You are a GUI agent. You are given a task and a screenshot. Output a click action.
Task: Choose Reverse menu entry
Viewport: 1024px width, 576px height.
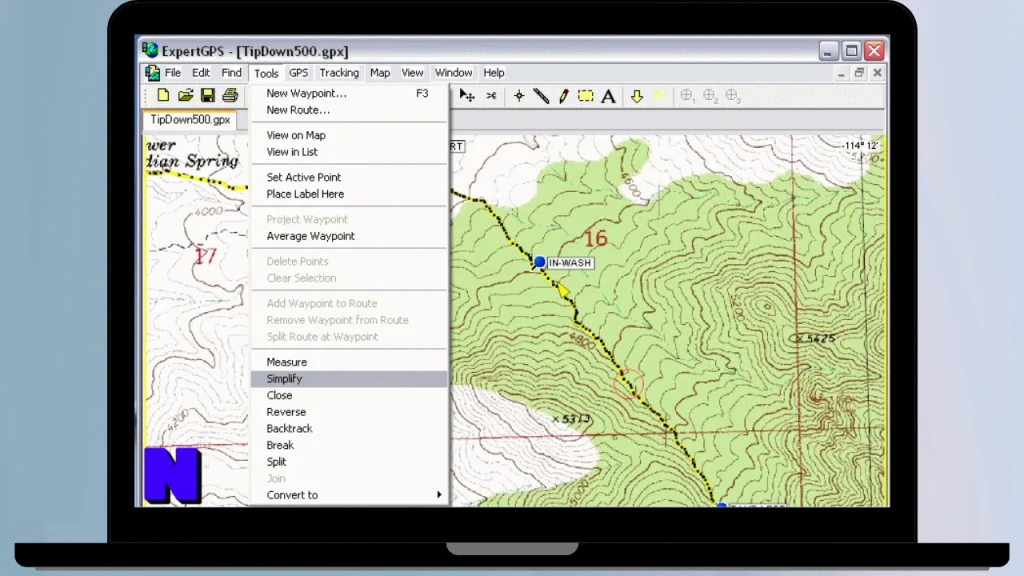[x=349, y=412]
